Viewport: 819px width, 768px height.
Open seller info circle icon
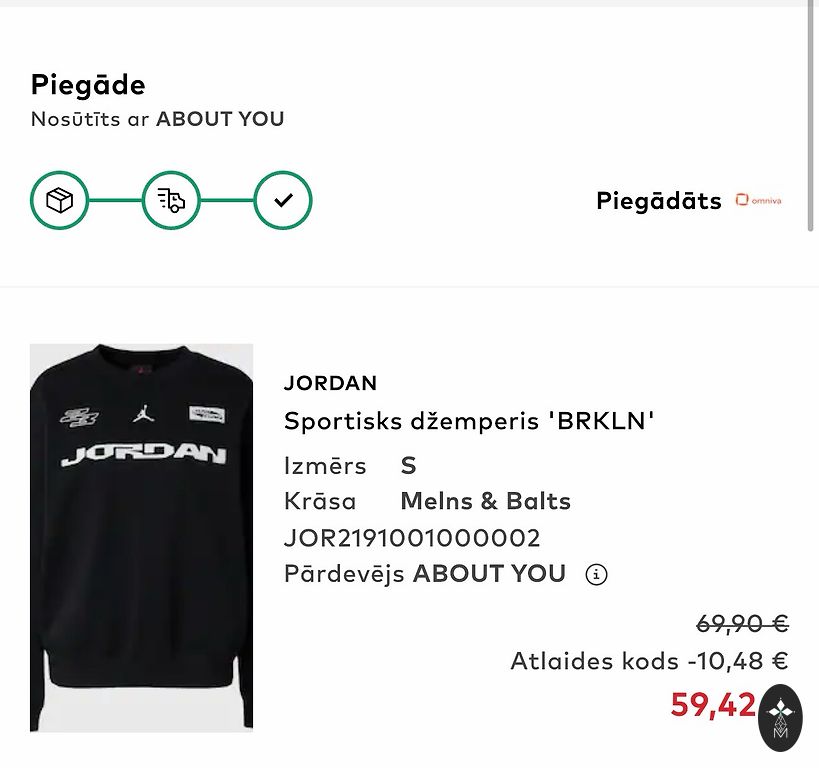click(x=596, y=575)
